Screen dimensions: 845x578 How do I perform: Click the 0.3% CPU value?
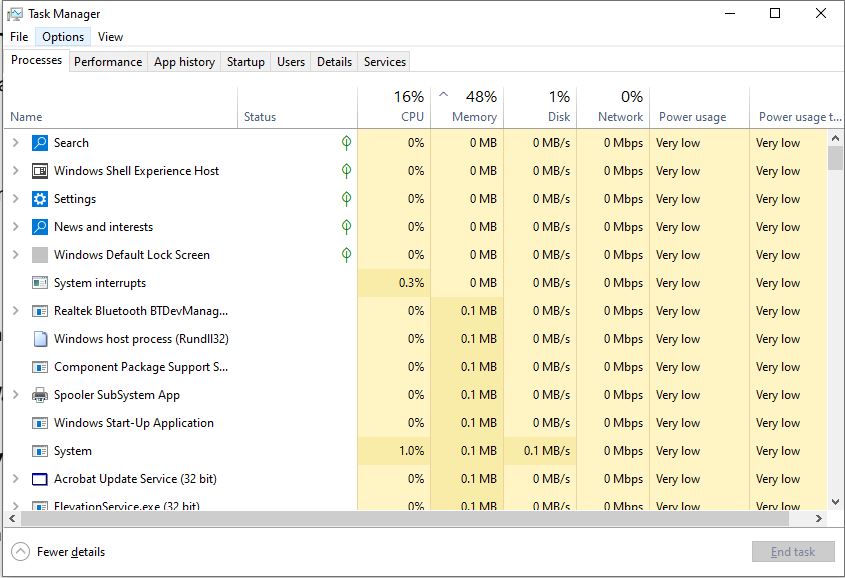[x=411, y=283]
